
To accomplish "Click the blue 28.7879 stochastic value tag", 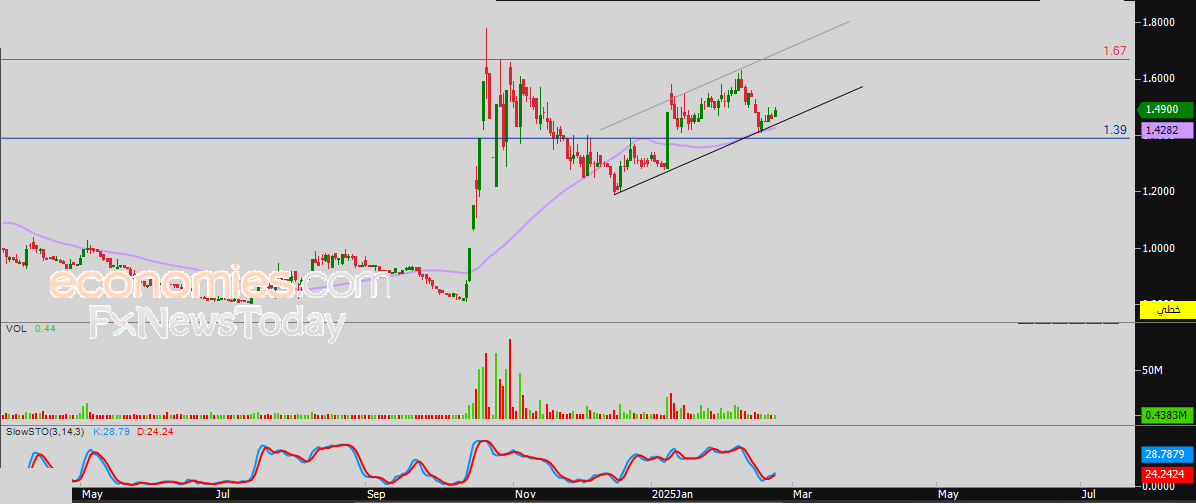I will click(x=1165, y=453).
